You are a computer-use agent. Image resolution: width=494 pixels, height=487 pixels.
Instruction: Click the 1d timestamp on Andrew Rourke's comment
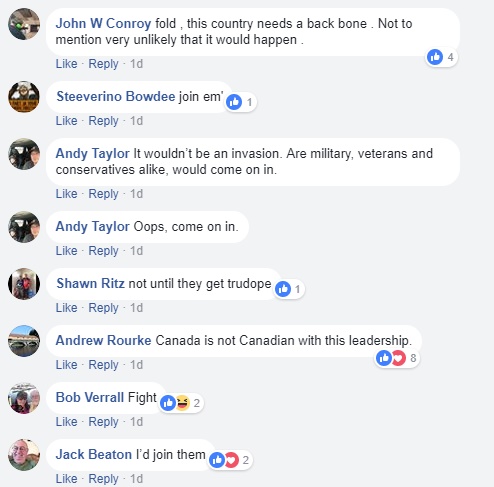coord(136,364)
